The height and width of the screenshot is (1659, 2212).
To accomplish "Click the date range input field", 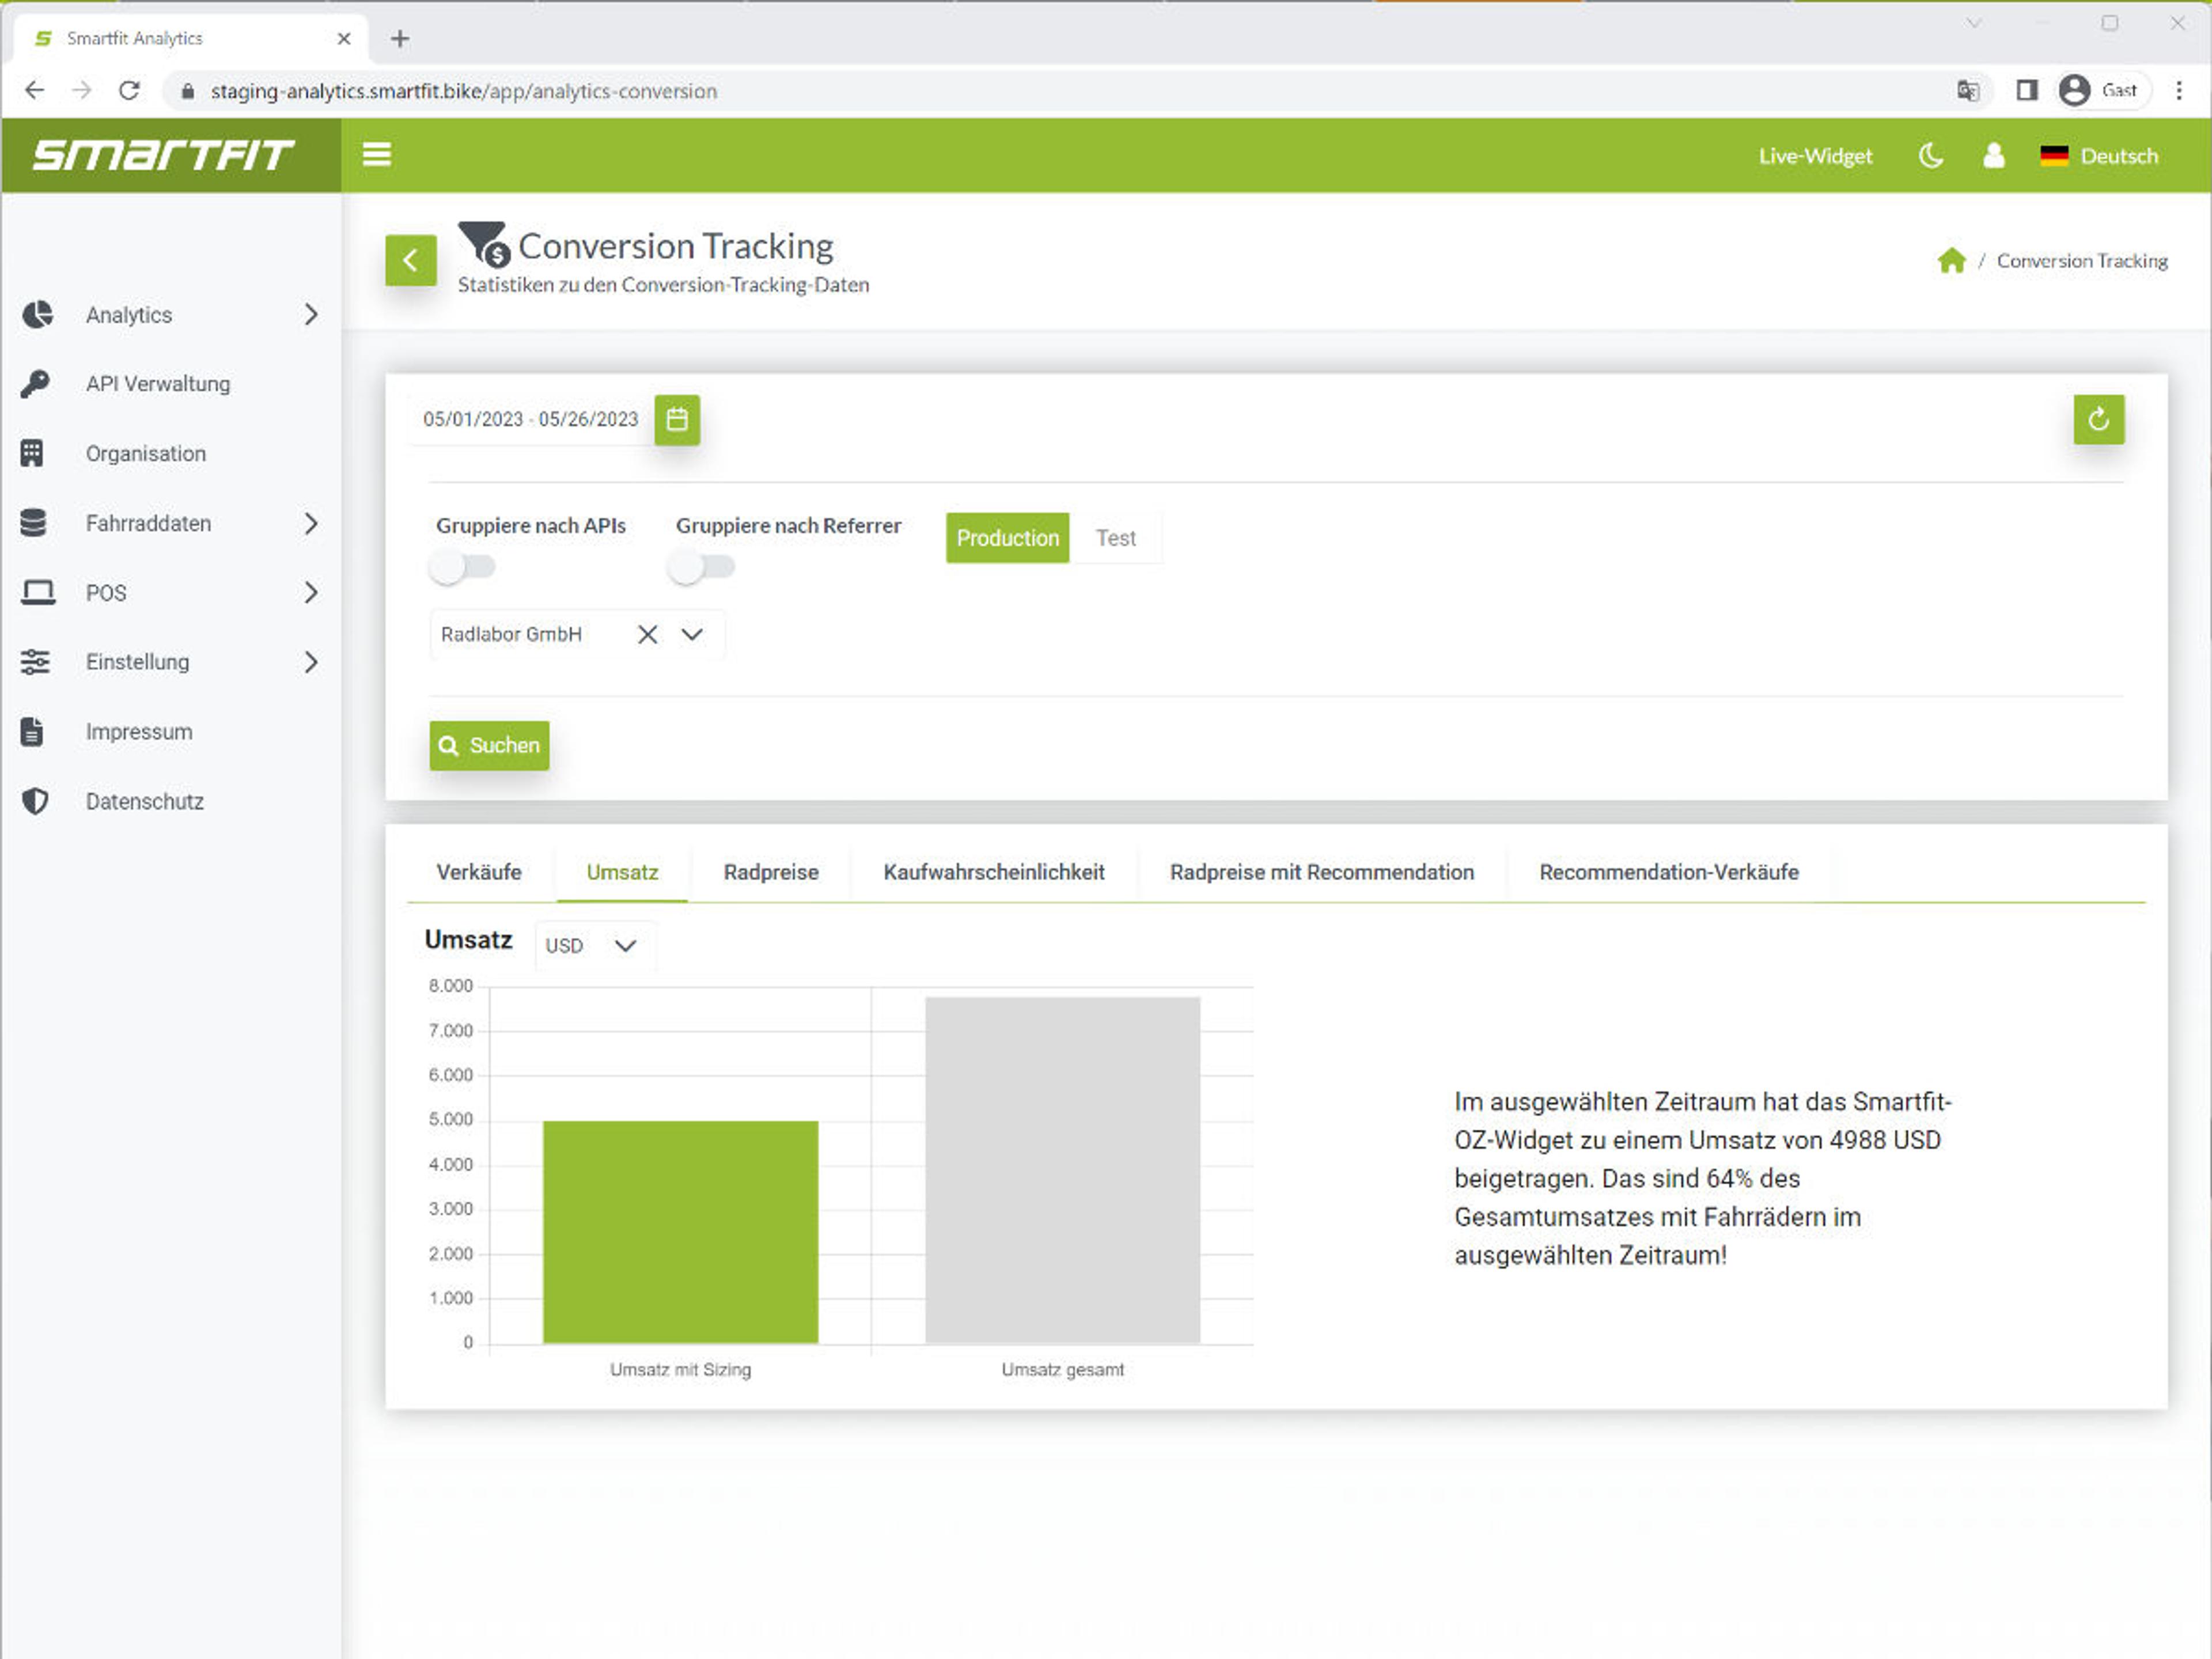I will 530,419.
